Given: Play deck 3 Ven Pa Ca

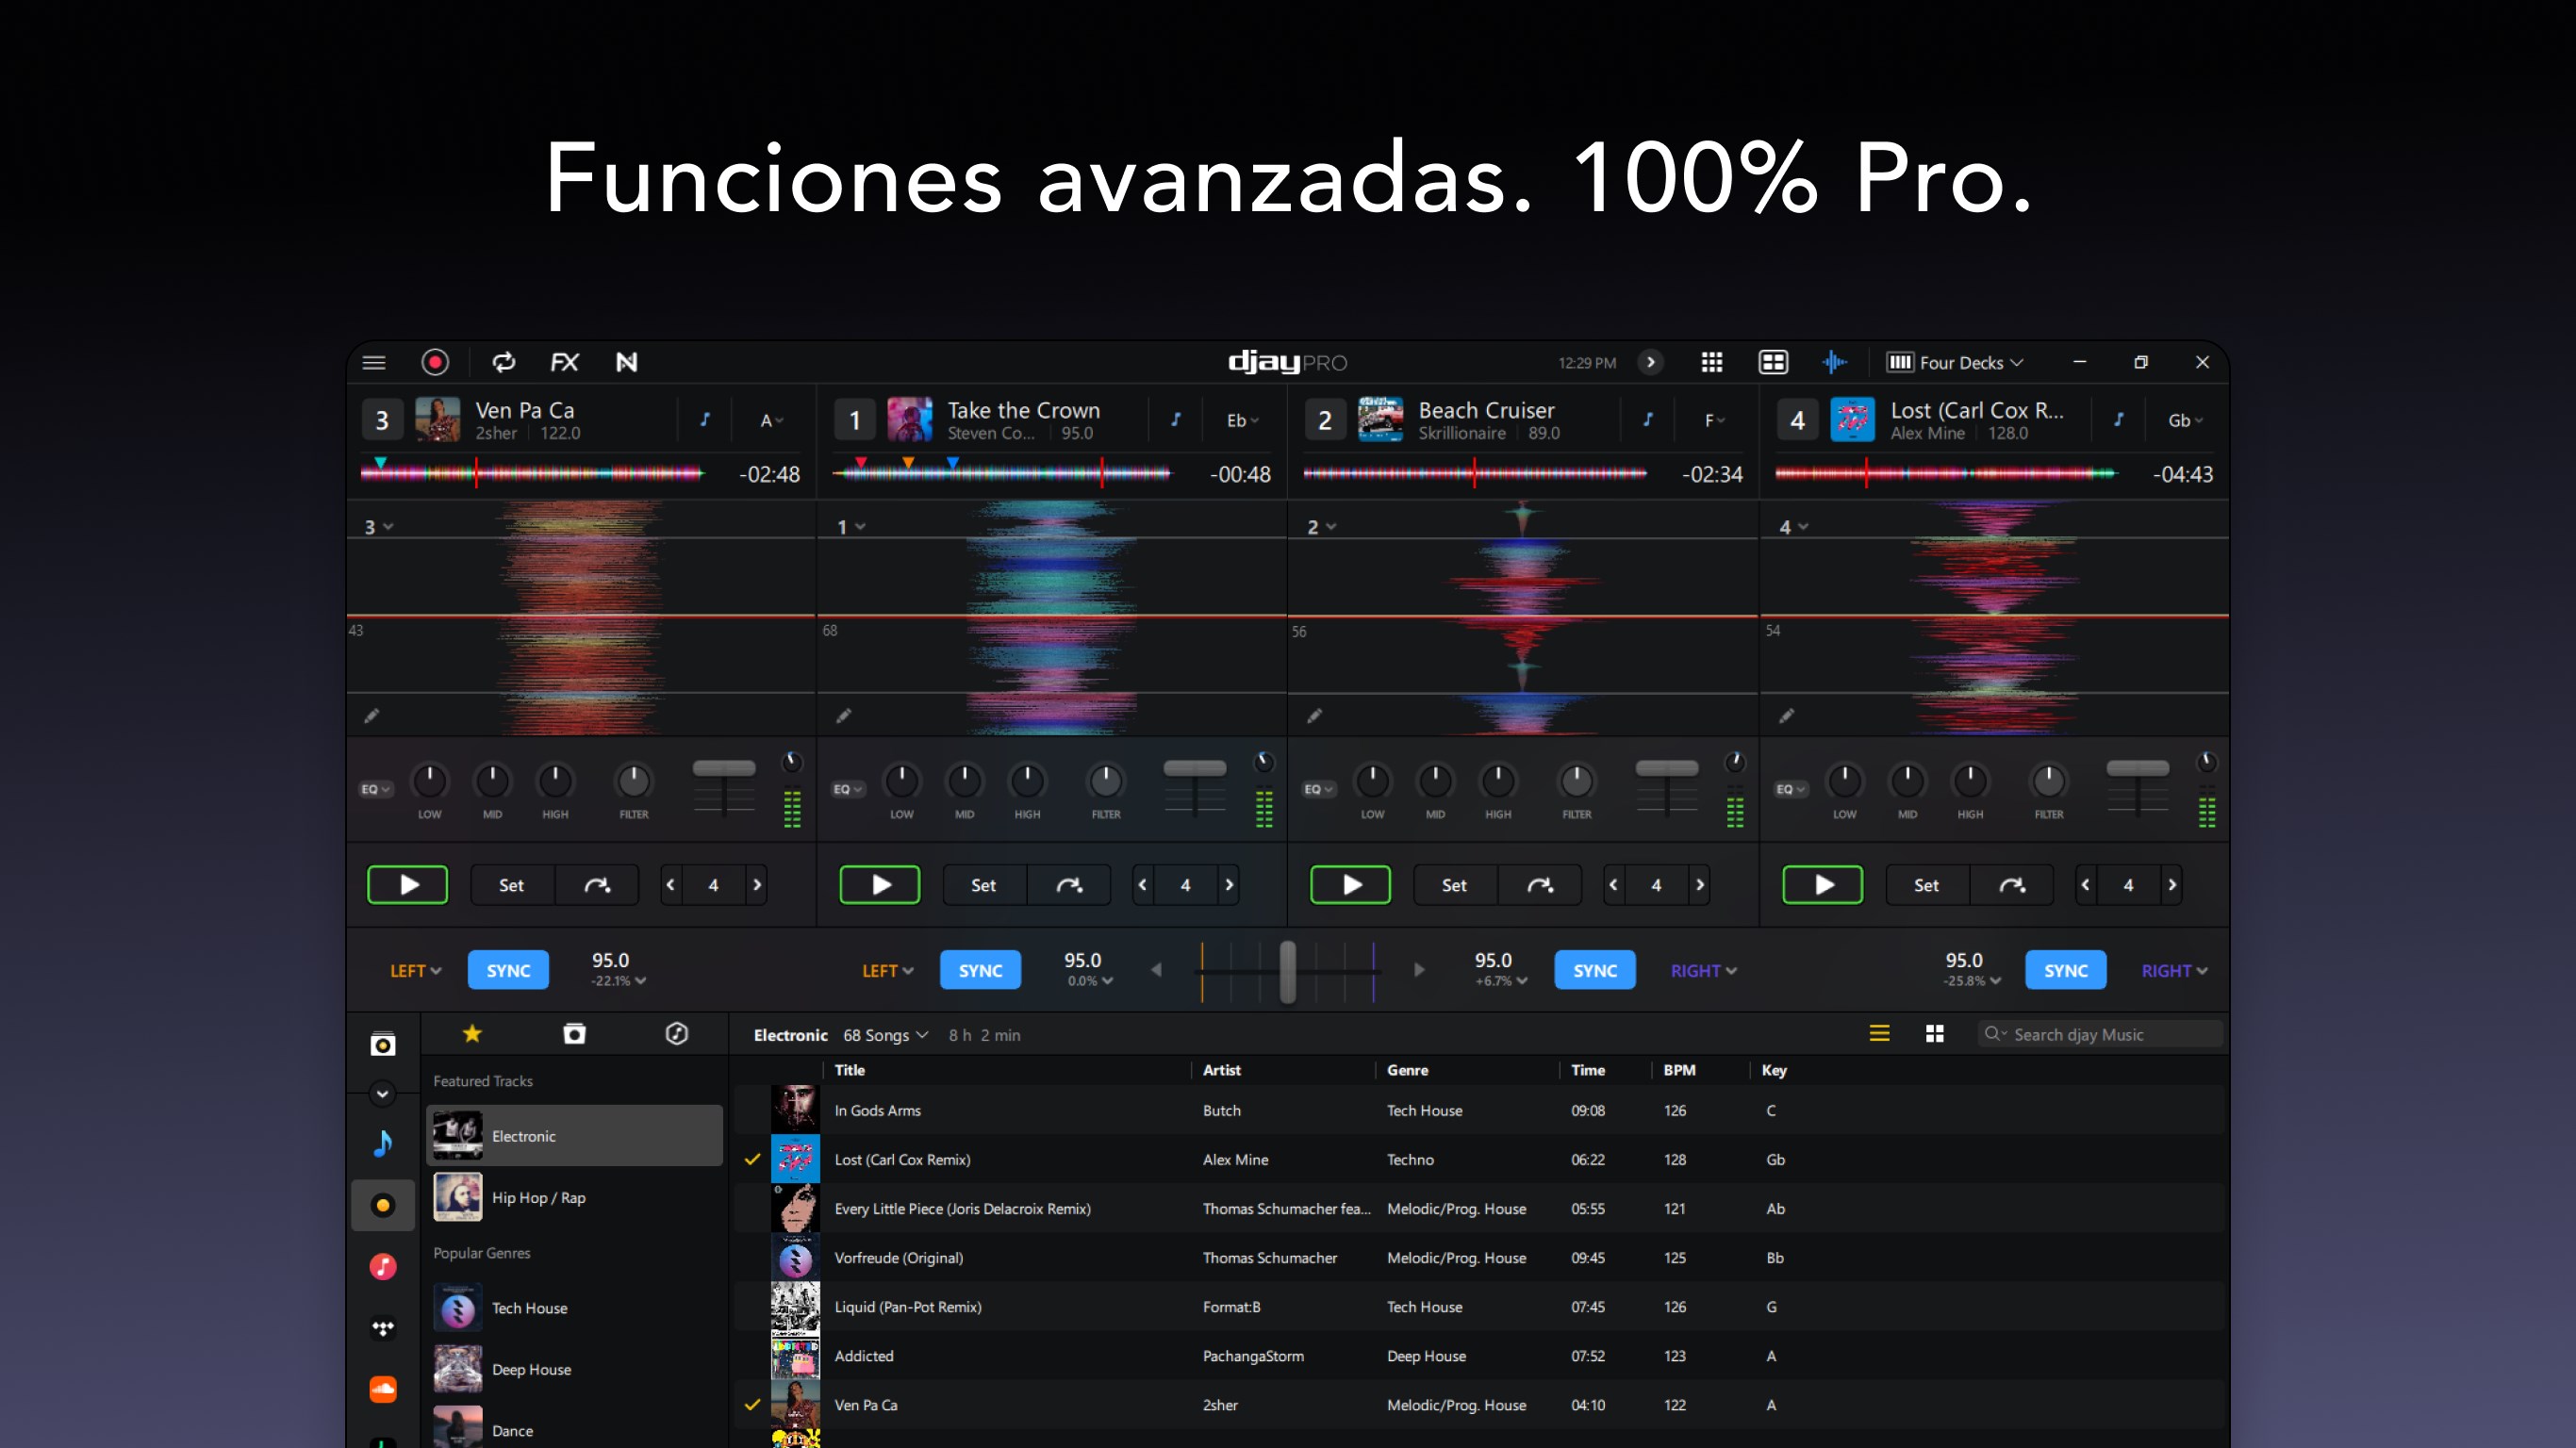Looking at the screenshot, I should (x=408, y=885).
